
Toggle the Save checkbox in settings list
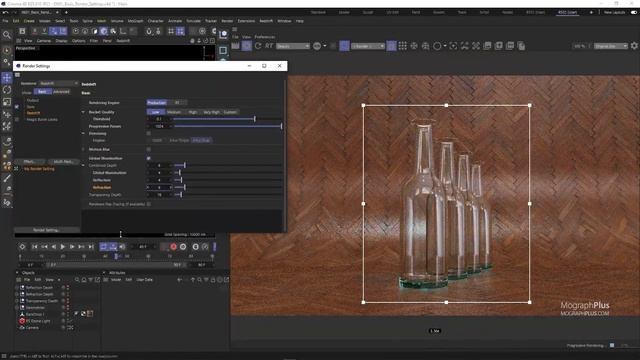tap(17, 107)
